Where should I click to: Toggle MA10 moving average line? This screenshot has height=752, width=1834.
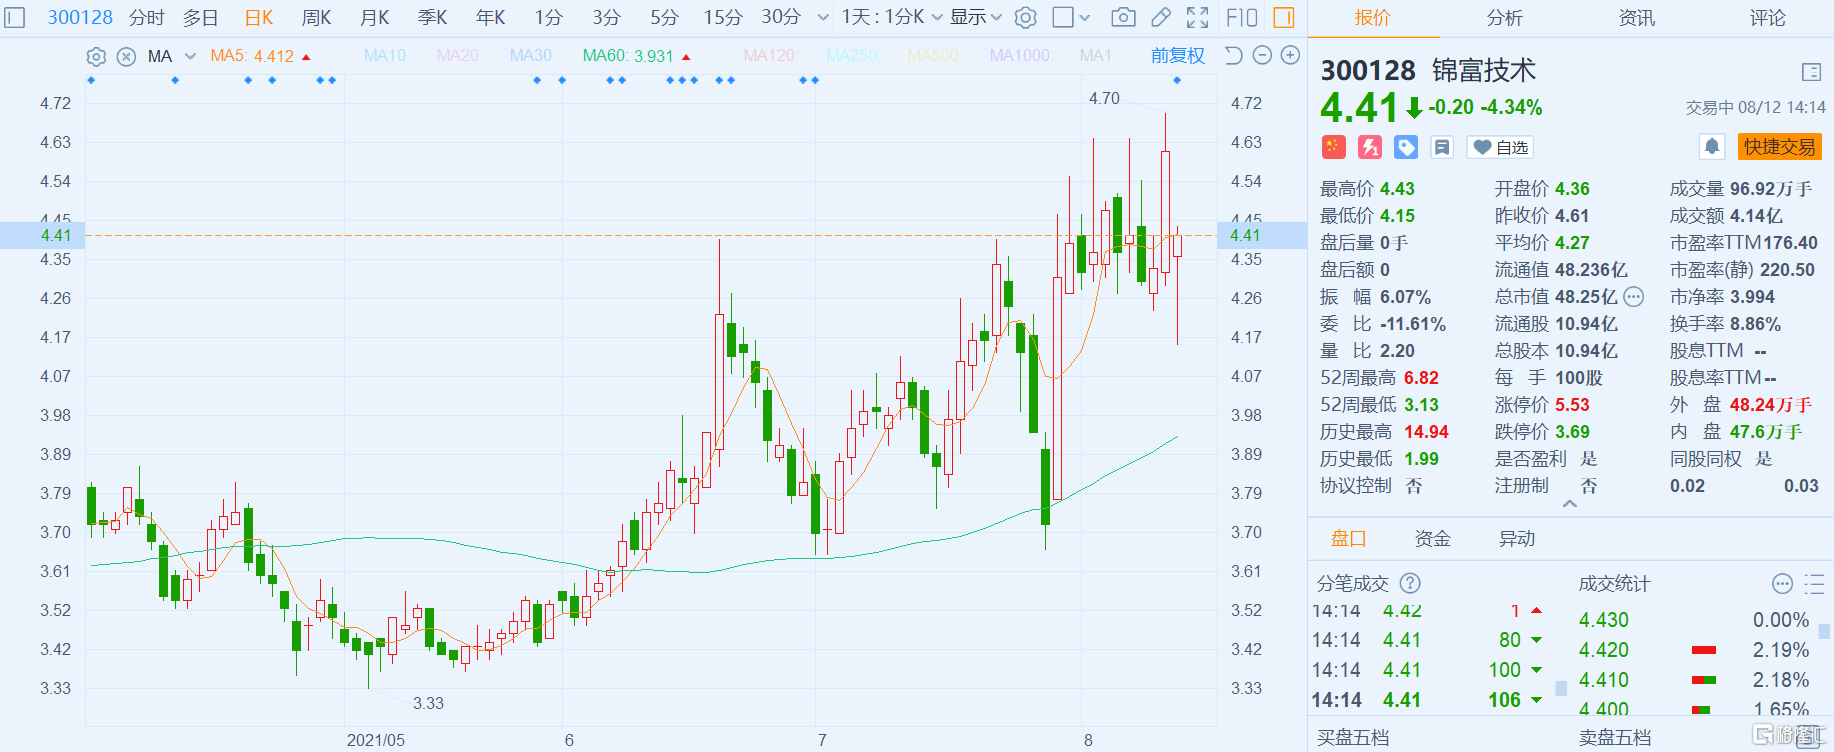click(387, 56)
